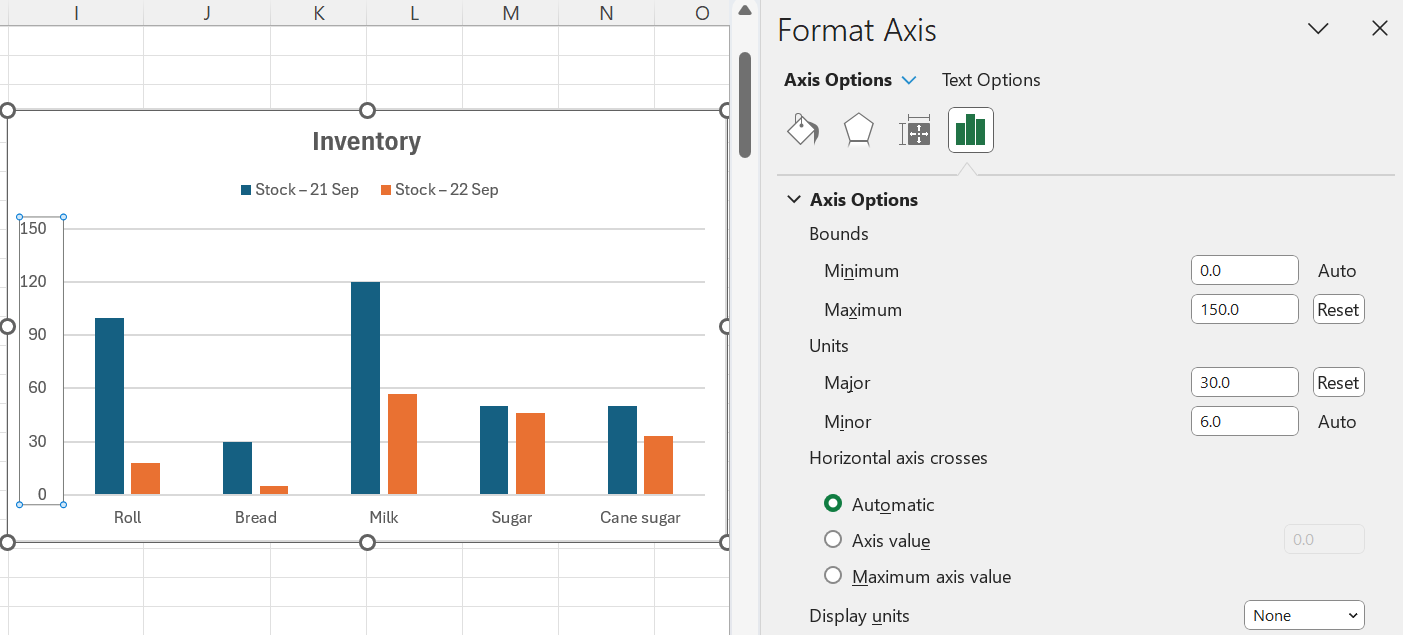This screenshot has width=1403, height=635.
Task: Click the scroll up arrow
Action: pos(744,11)
